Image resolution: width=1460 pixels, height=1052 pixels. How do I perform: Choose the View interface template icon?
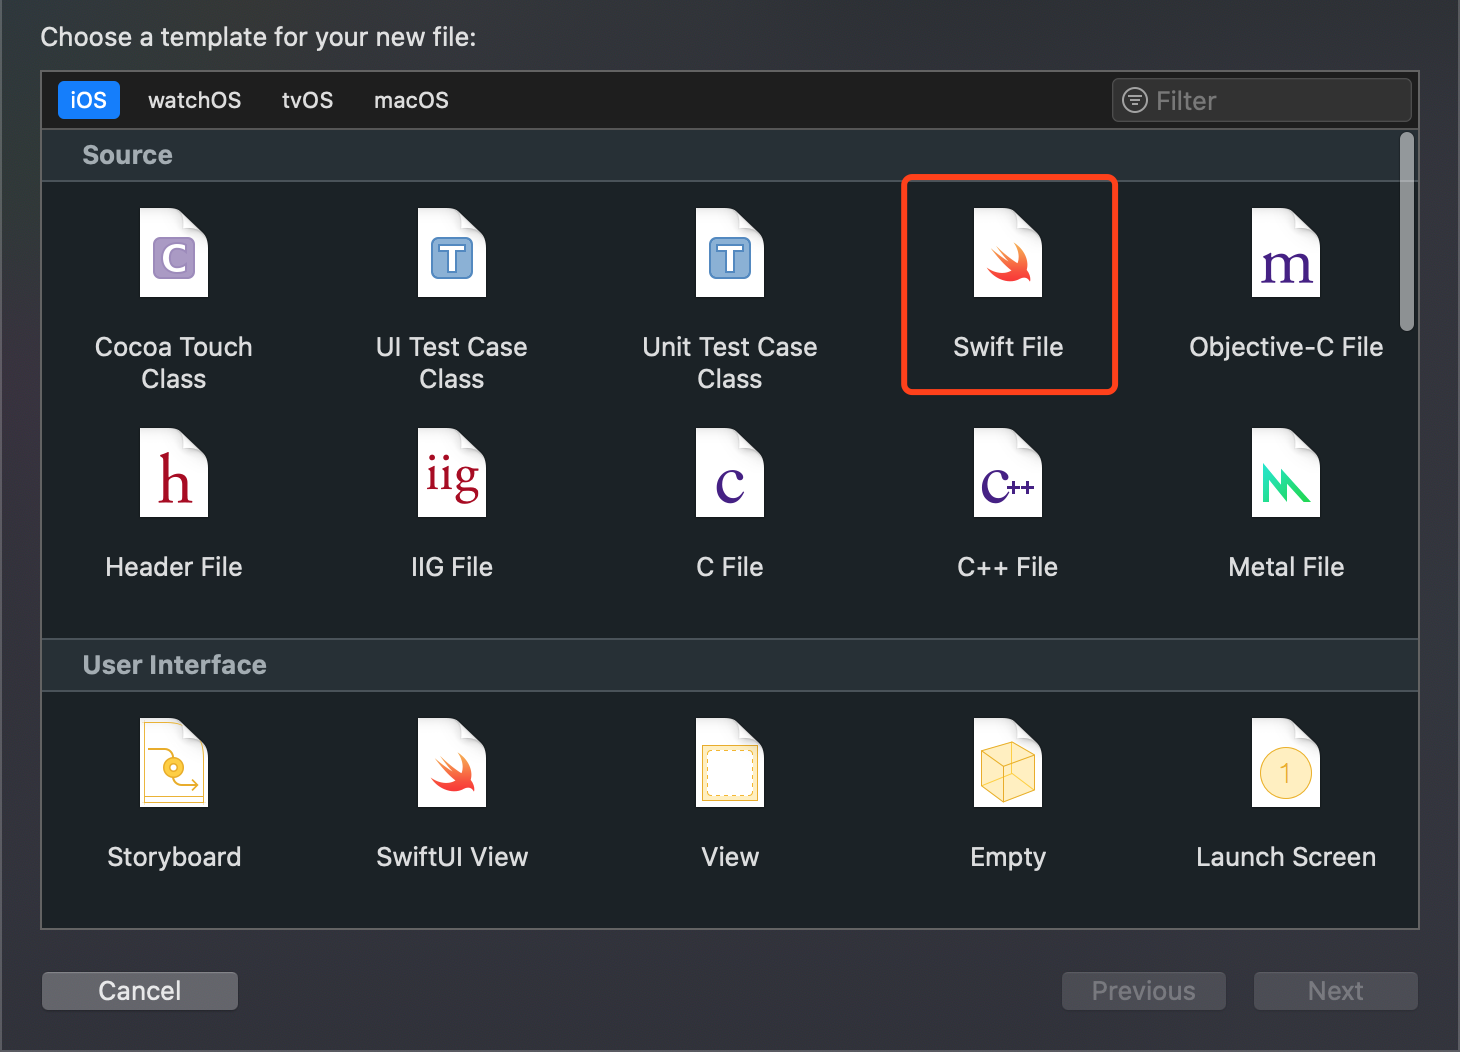tap(730, 763)
